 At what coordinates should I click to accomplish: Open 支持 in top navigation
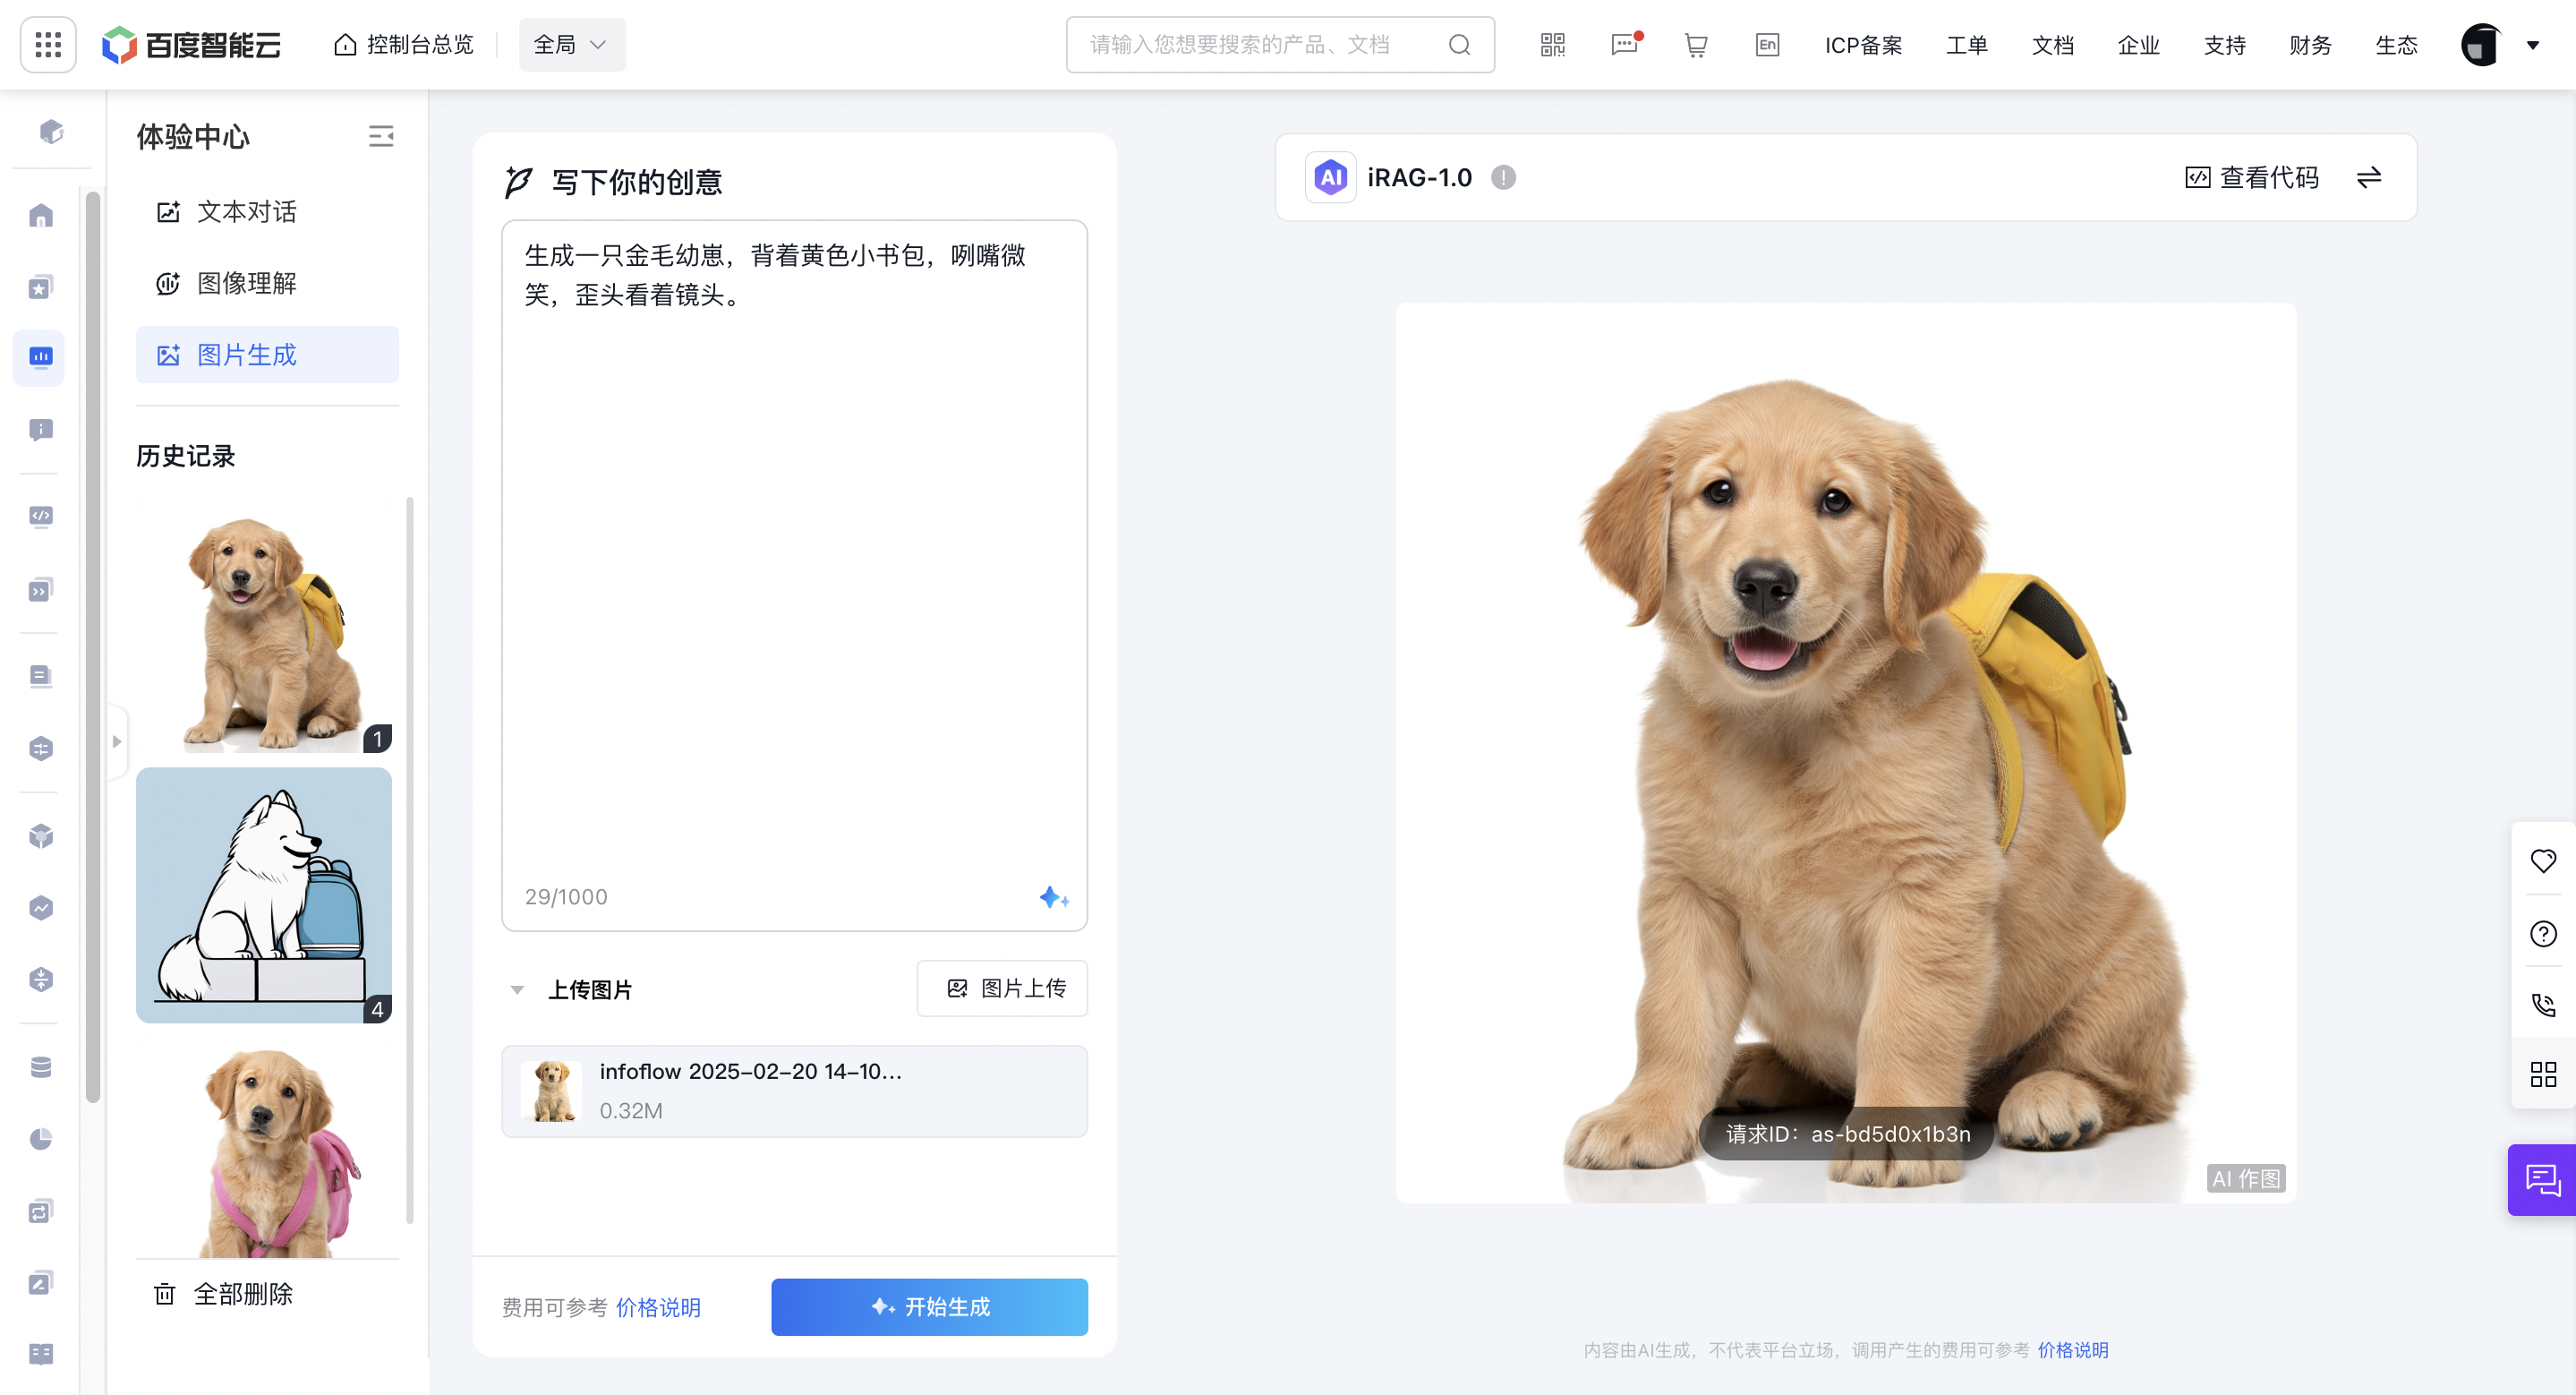tap(2224, 45)
